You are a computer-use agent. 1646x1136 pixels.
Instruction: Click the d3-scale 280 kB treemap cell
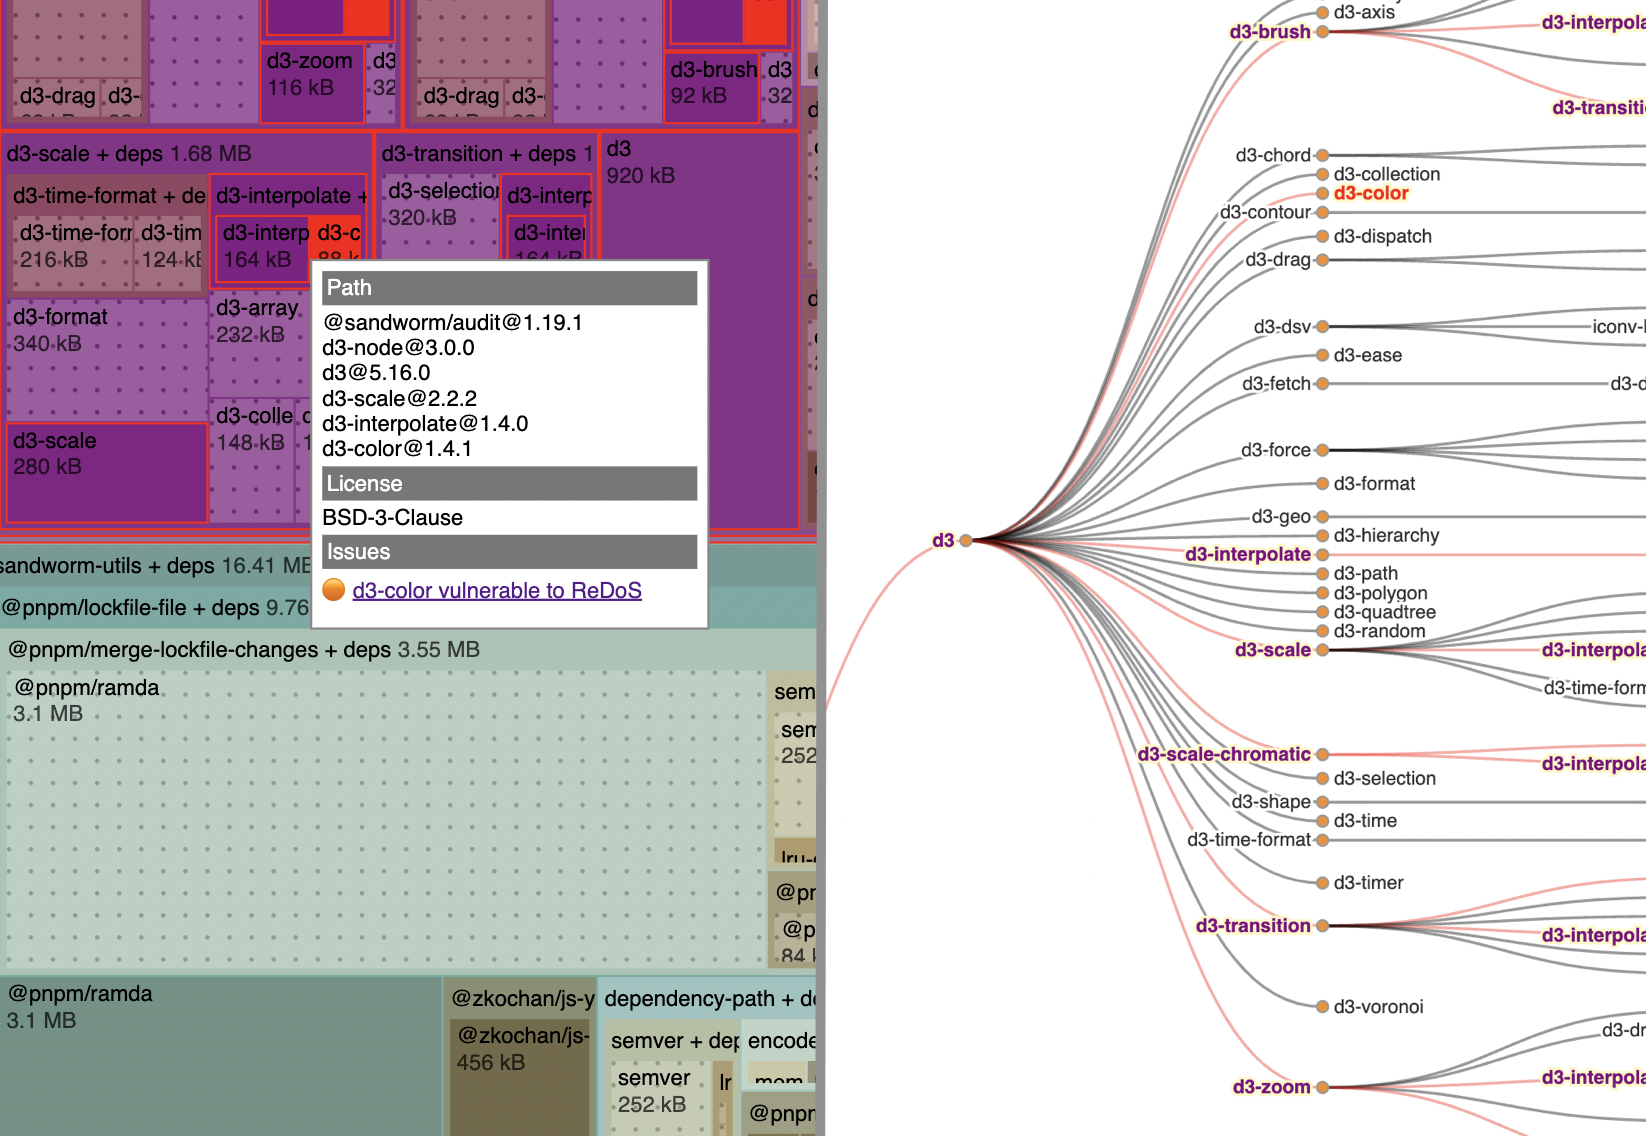tap(106, 472)
